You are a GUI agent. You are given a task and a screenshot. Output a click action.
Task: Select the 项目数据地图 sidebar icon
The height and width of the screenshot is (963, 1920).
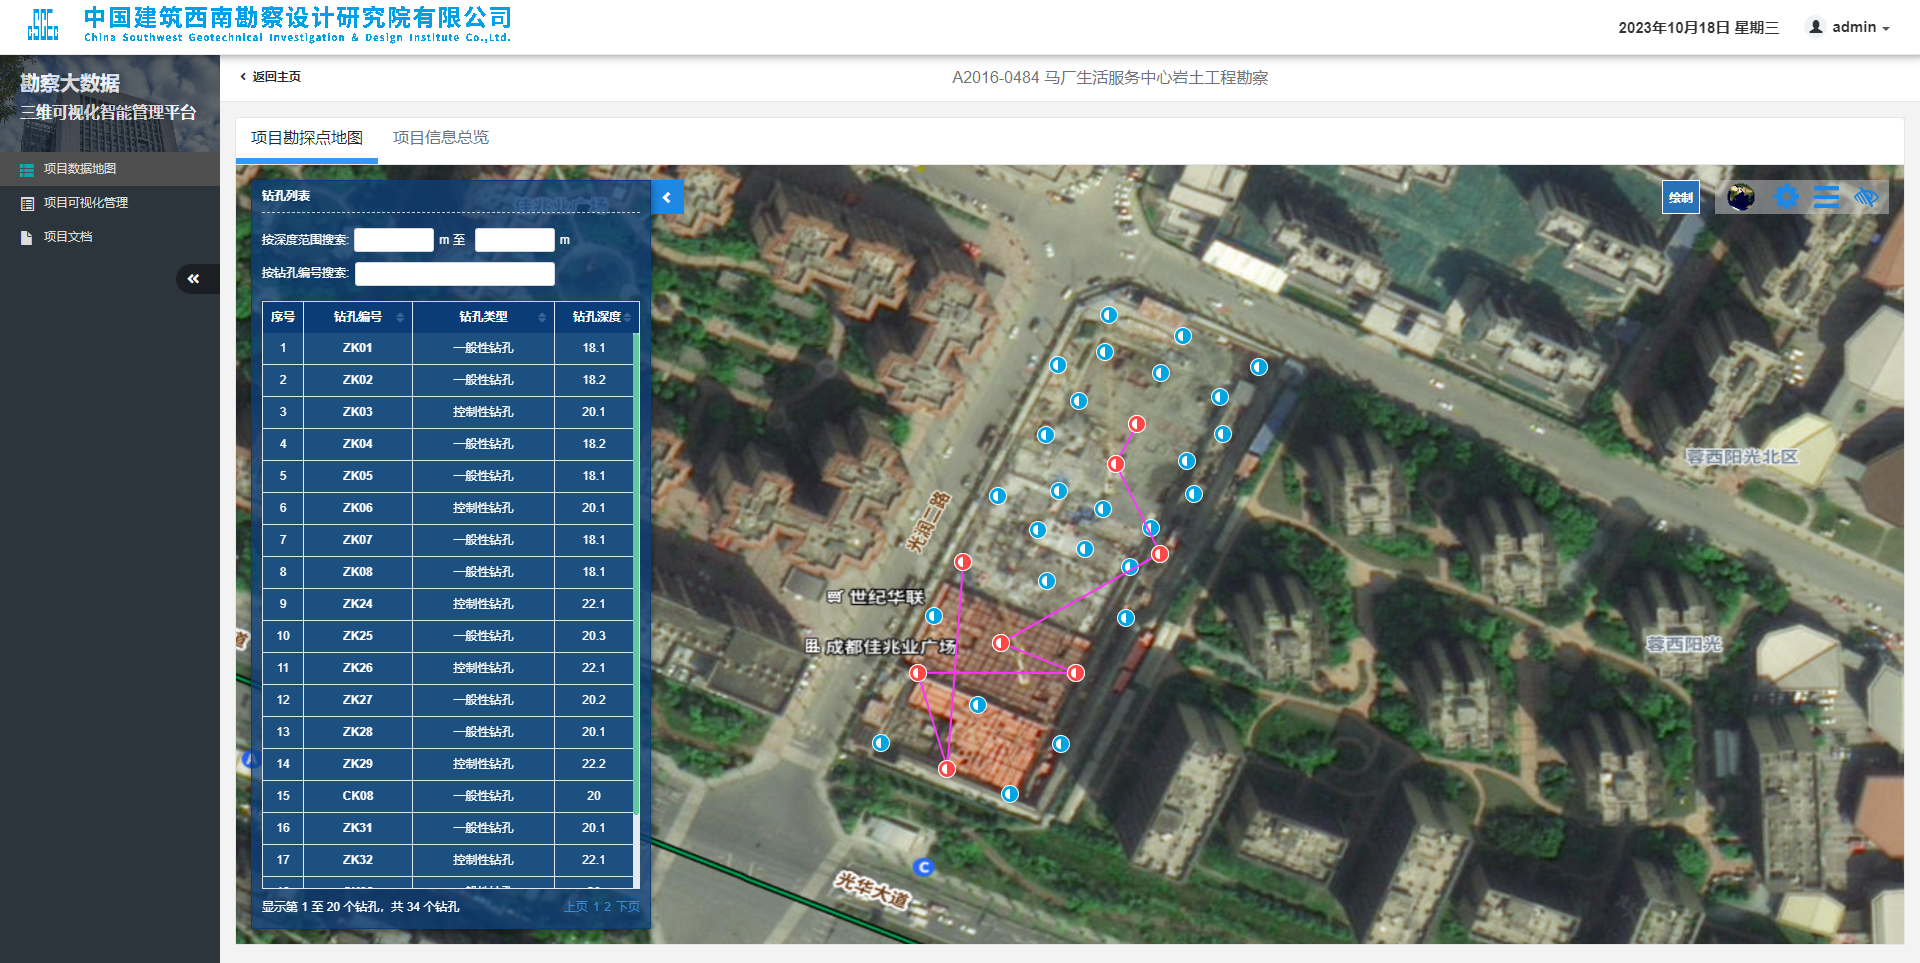pos(27,169)
